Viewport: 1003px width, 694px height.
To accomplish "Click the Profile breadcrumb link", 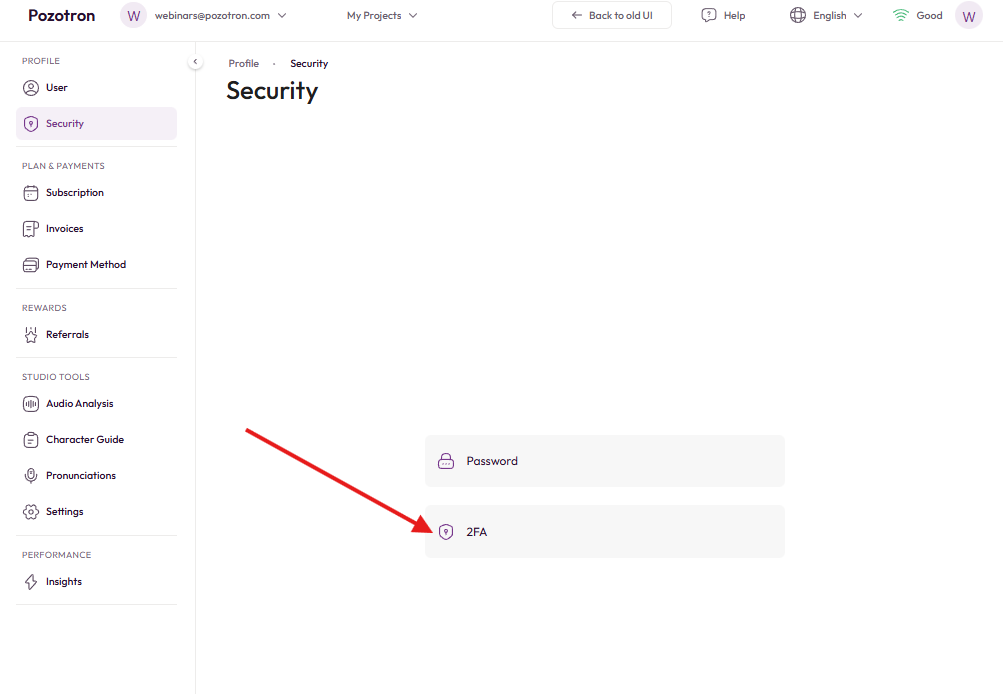I will [x=243, y=64].
